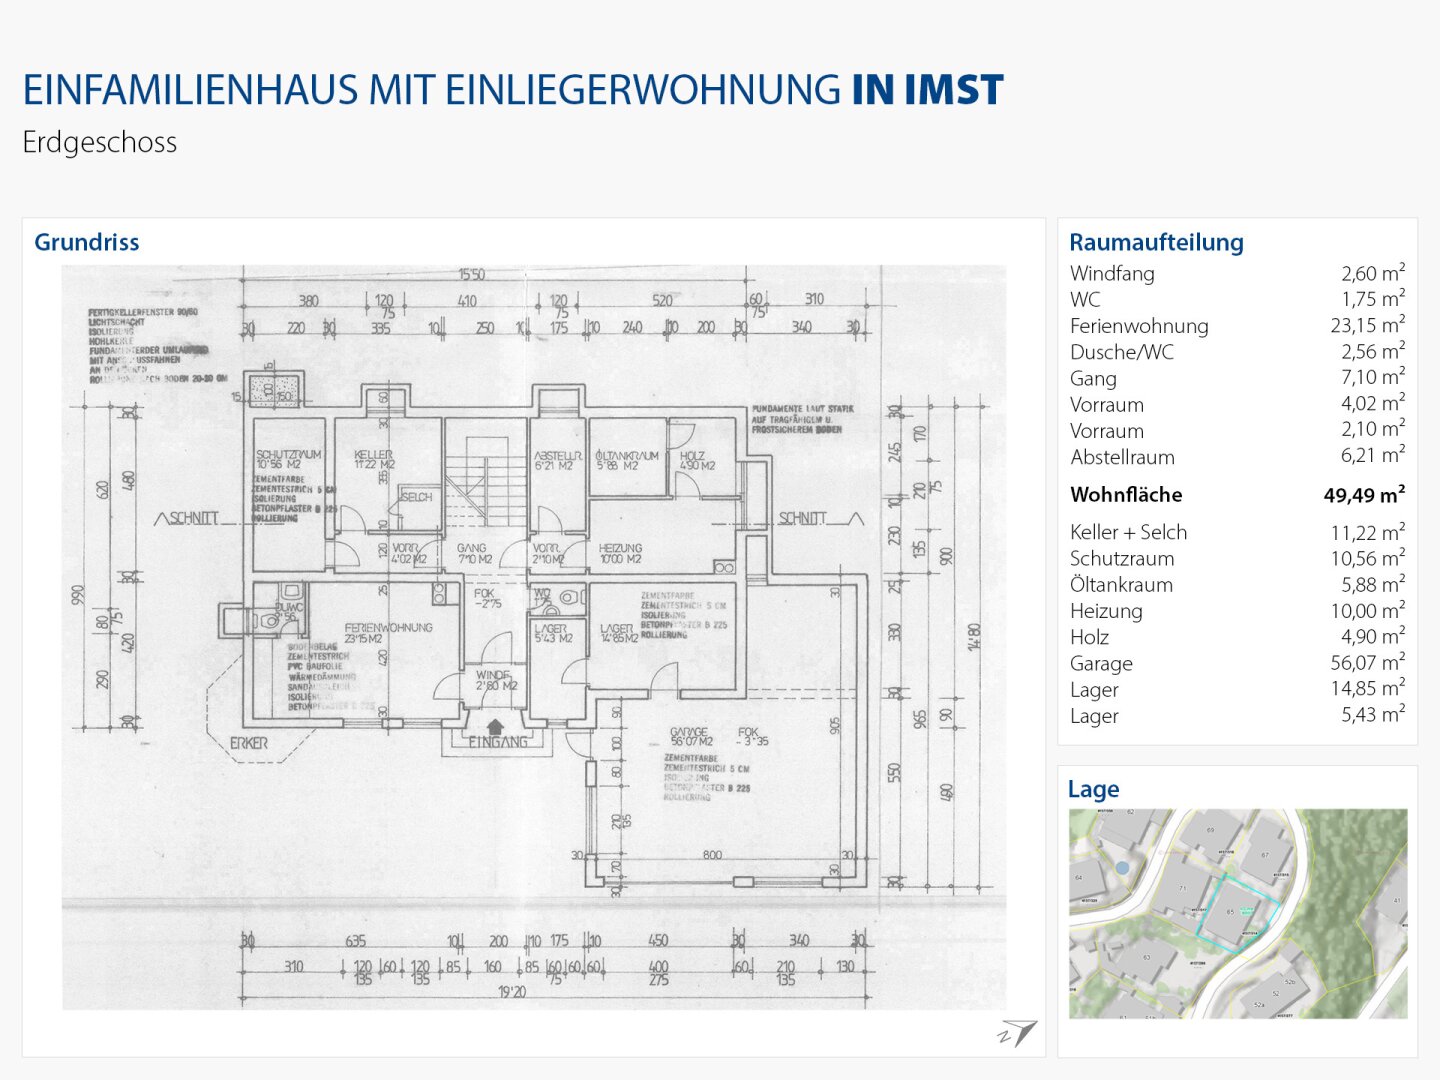Select the '2,56 m²' value

1373,351
